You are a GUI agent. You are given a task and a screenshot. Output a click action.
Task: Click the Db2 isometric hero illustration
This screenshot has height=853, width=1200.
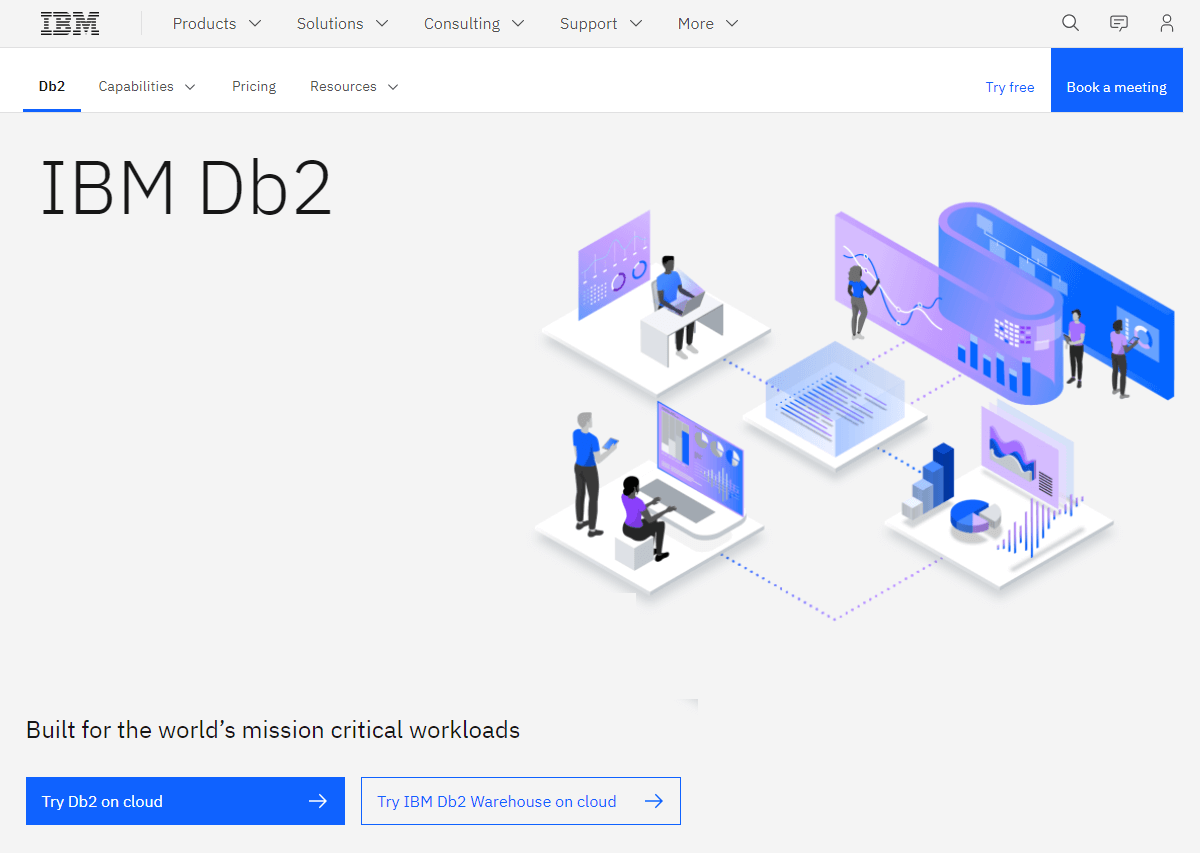coord(853,410)
